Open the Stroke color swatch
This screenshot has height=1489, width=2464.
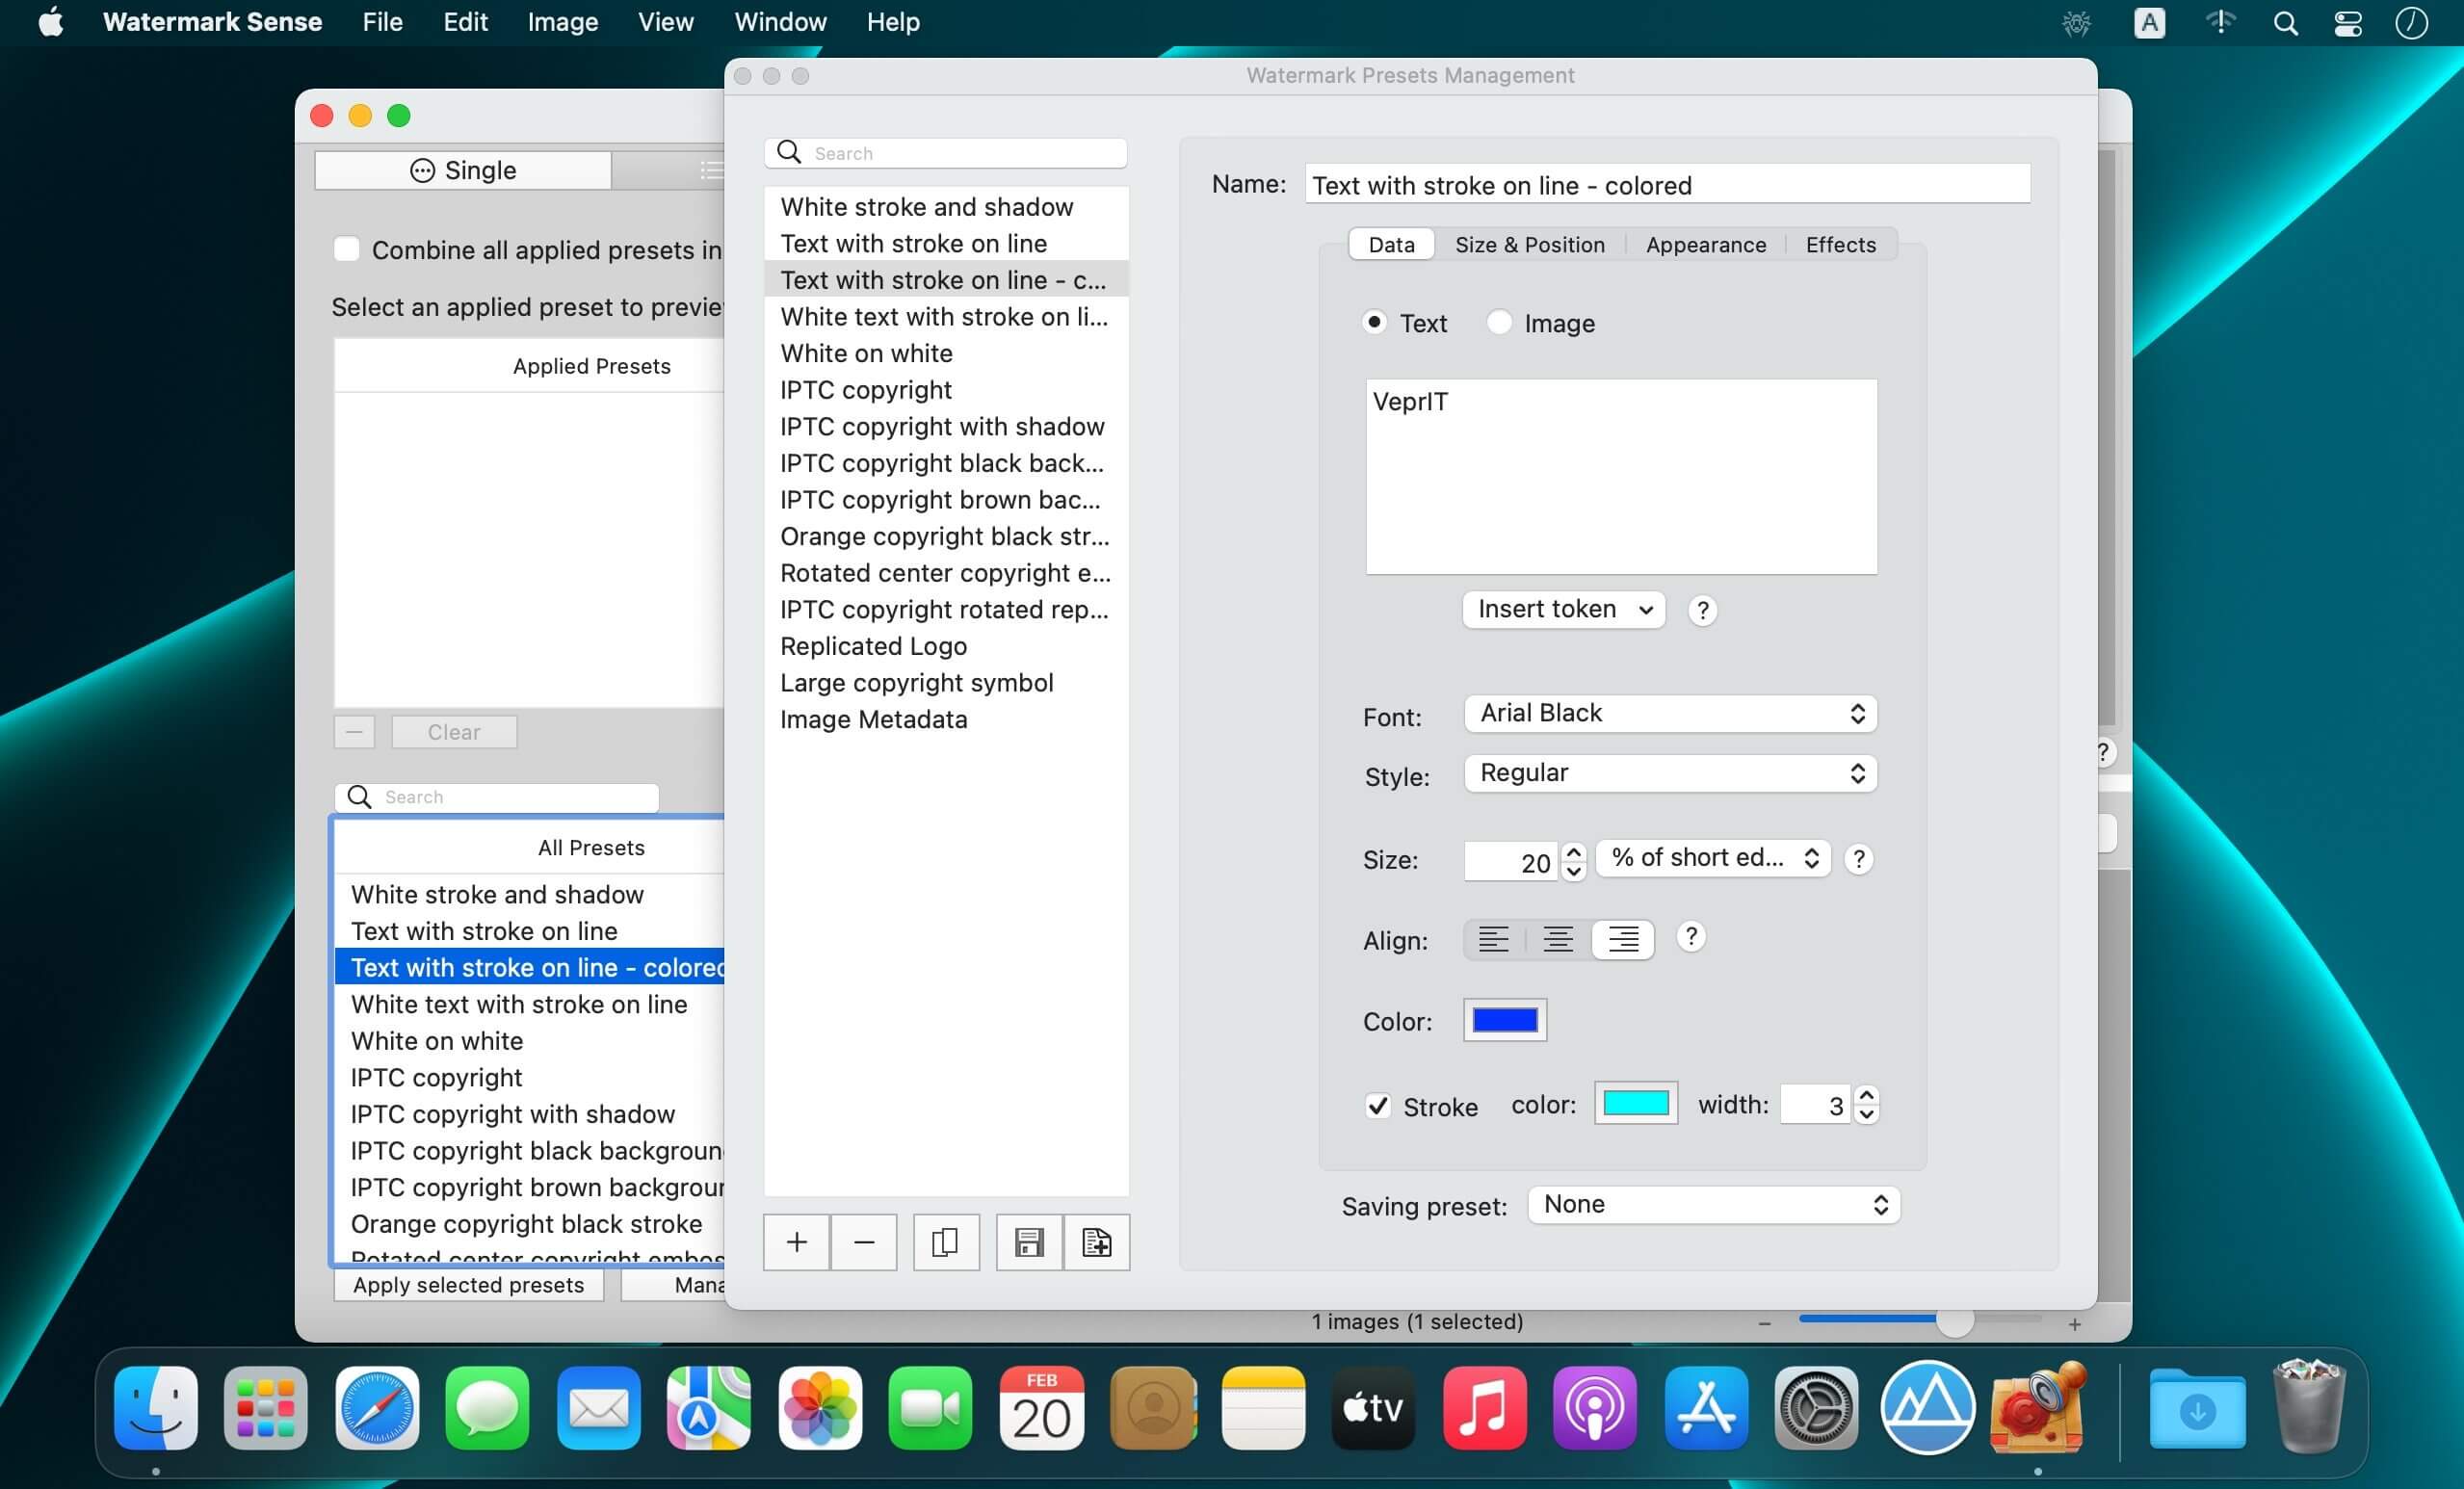point(1636,1103)
